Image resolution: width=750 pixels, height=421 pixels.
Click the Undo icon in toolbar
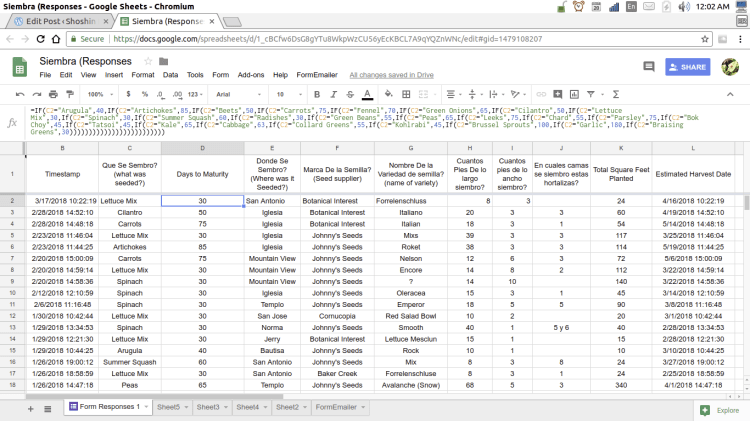coord(19,93)
